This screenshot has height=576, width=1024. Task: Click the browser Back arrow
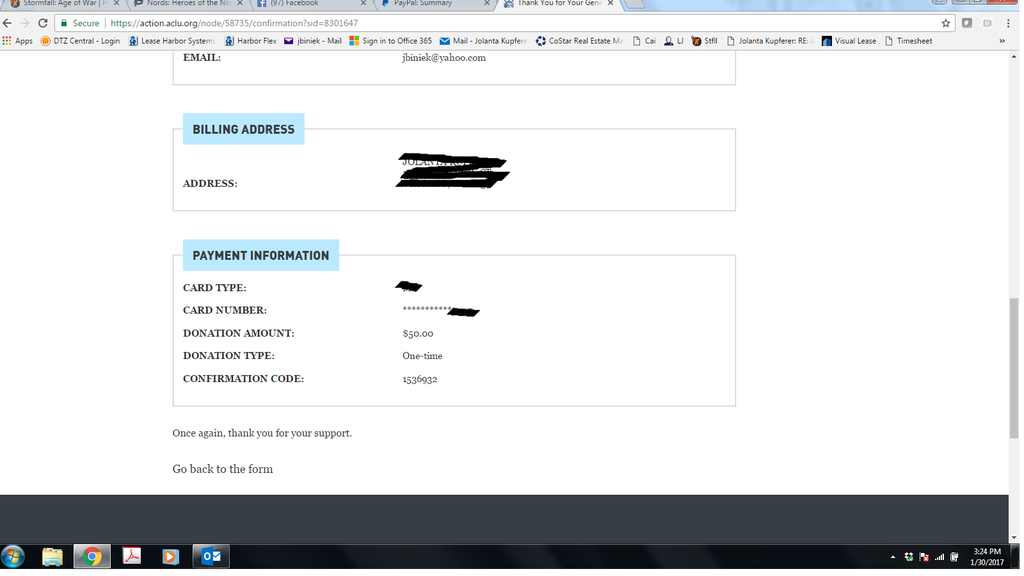point(8,23)
